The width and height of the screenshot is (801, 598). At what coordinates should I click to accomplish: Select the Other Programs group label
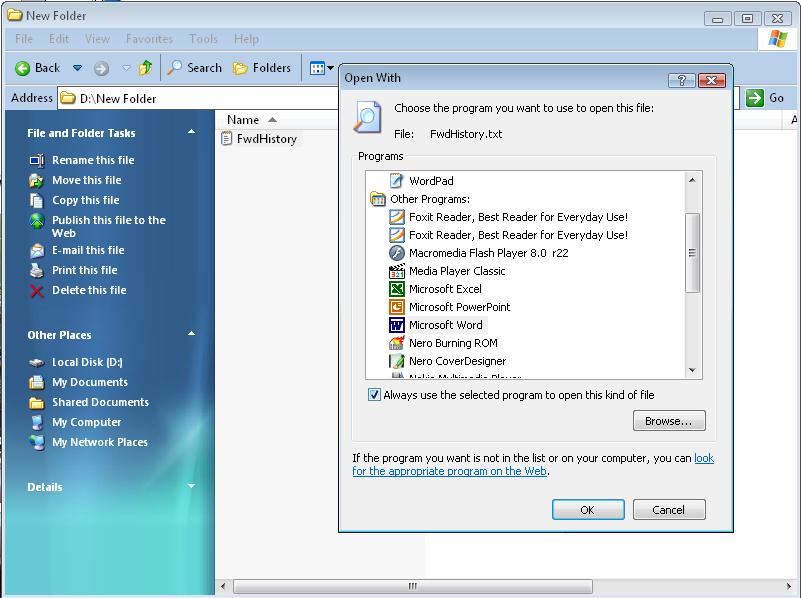(x=430, y=199)
